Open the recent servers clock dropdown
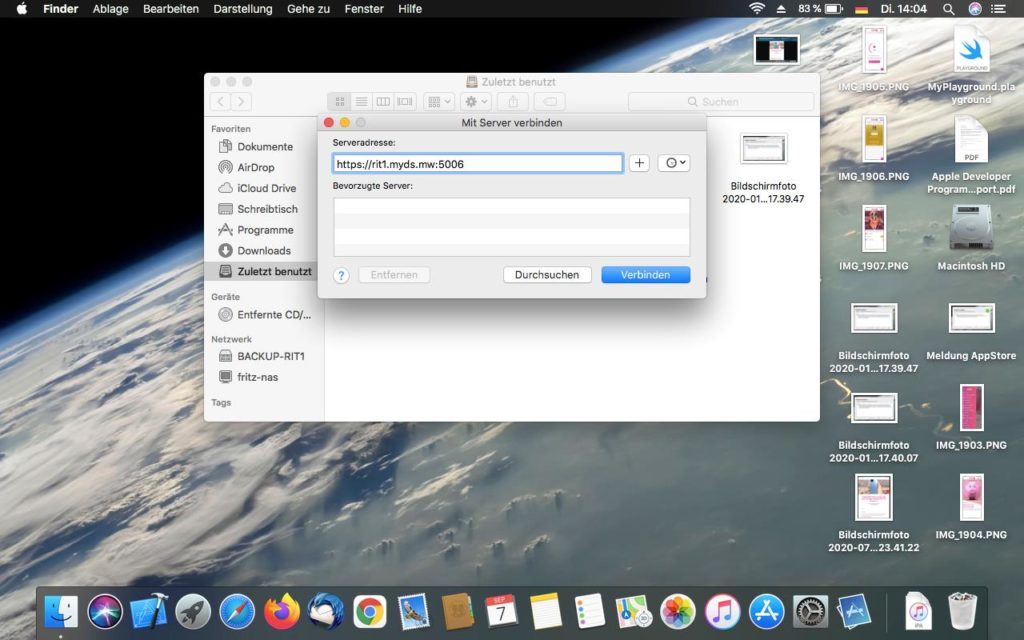This screenshot has height=640, width=1024. [x=674, y=163]
